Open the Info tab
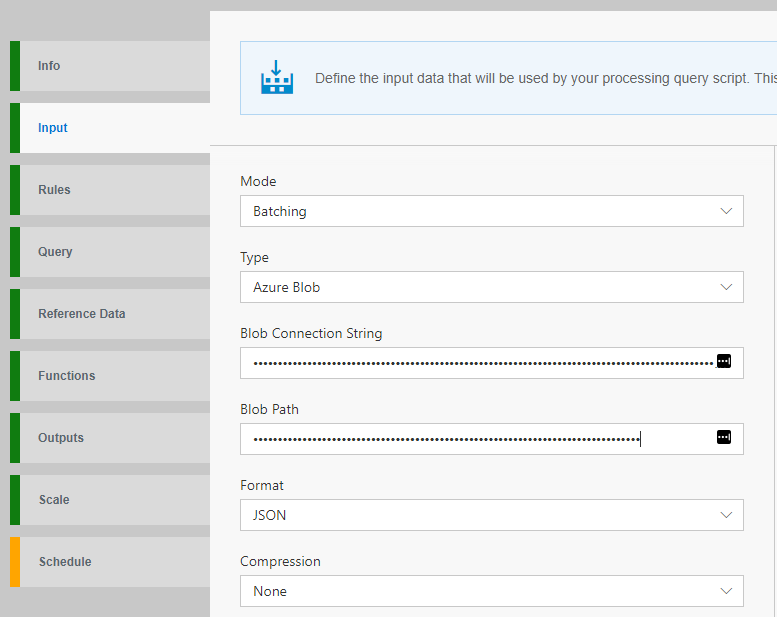This screenshot has height=617, width=777. click(110, 66)
